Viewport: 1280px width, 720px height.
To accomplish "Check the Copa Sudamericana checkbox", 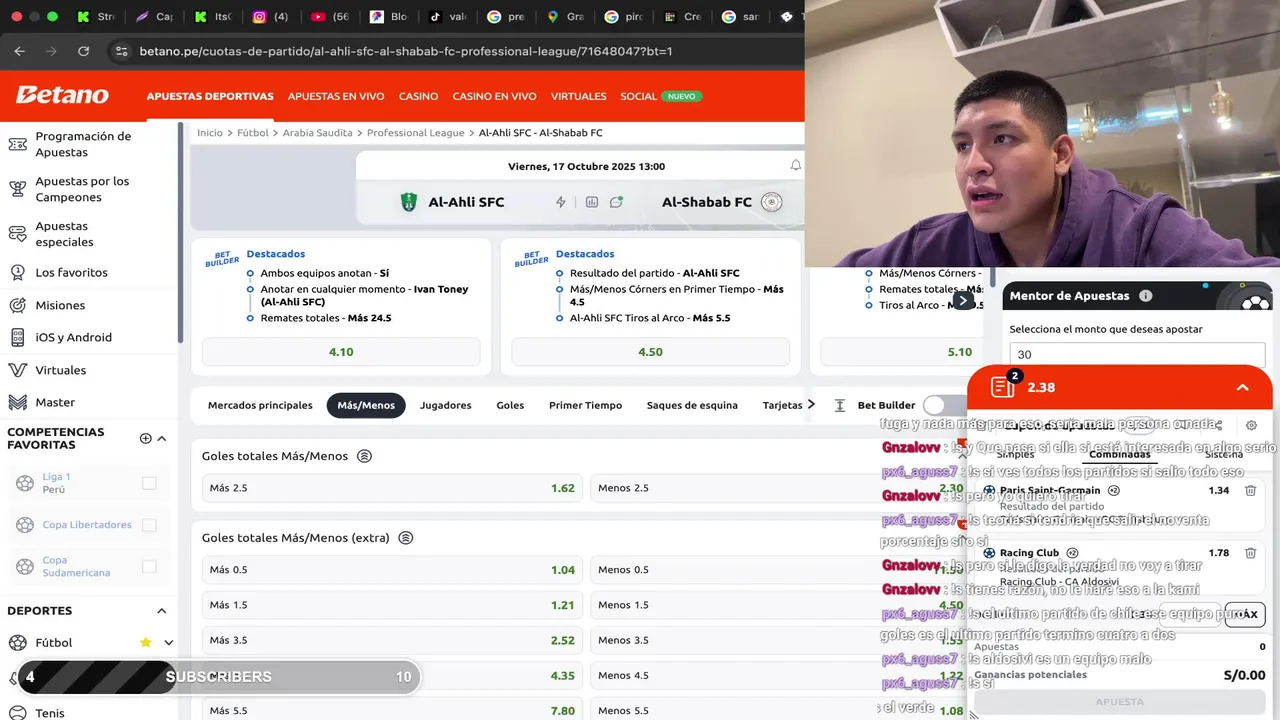I will pos(149,567).
